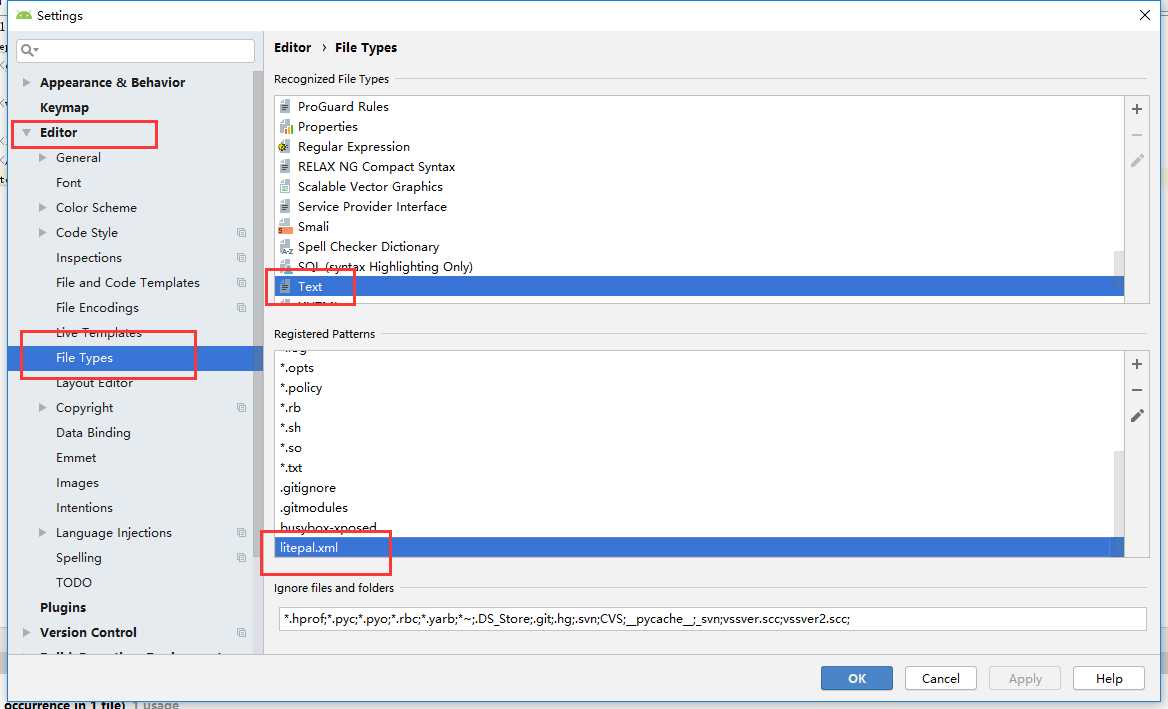Edit the selected recognized file type
1168x709 pixels.
(1137, 160)
